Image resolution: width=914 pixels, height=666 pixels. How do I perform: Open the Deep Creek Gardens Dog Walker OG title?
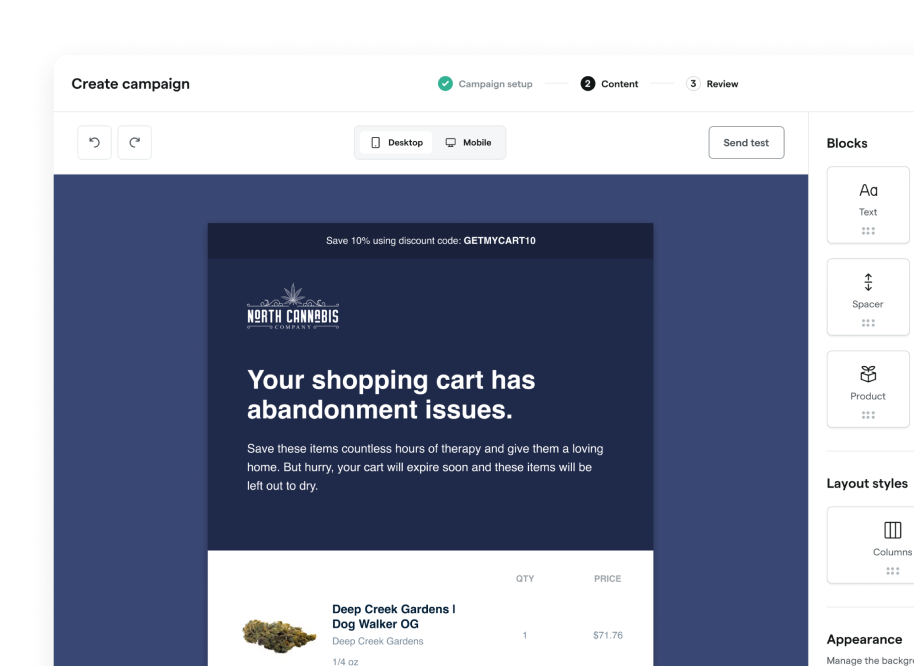point(394,616)
